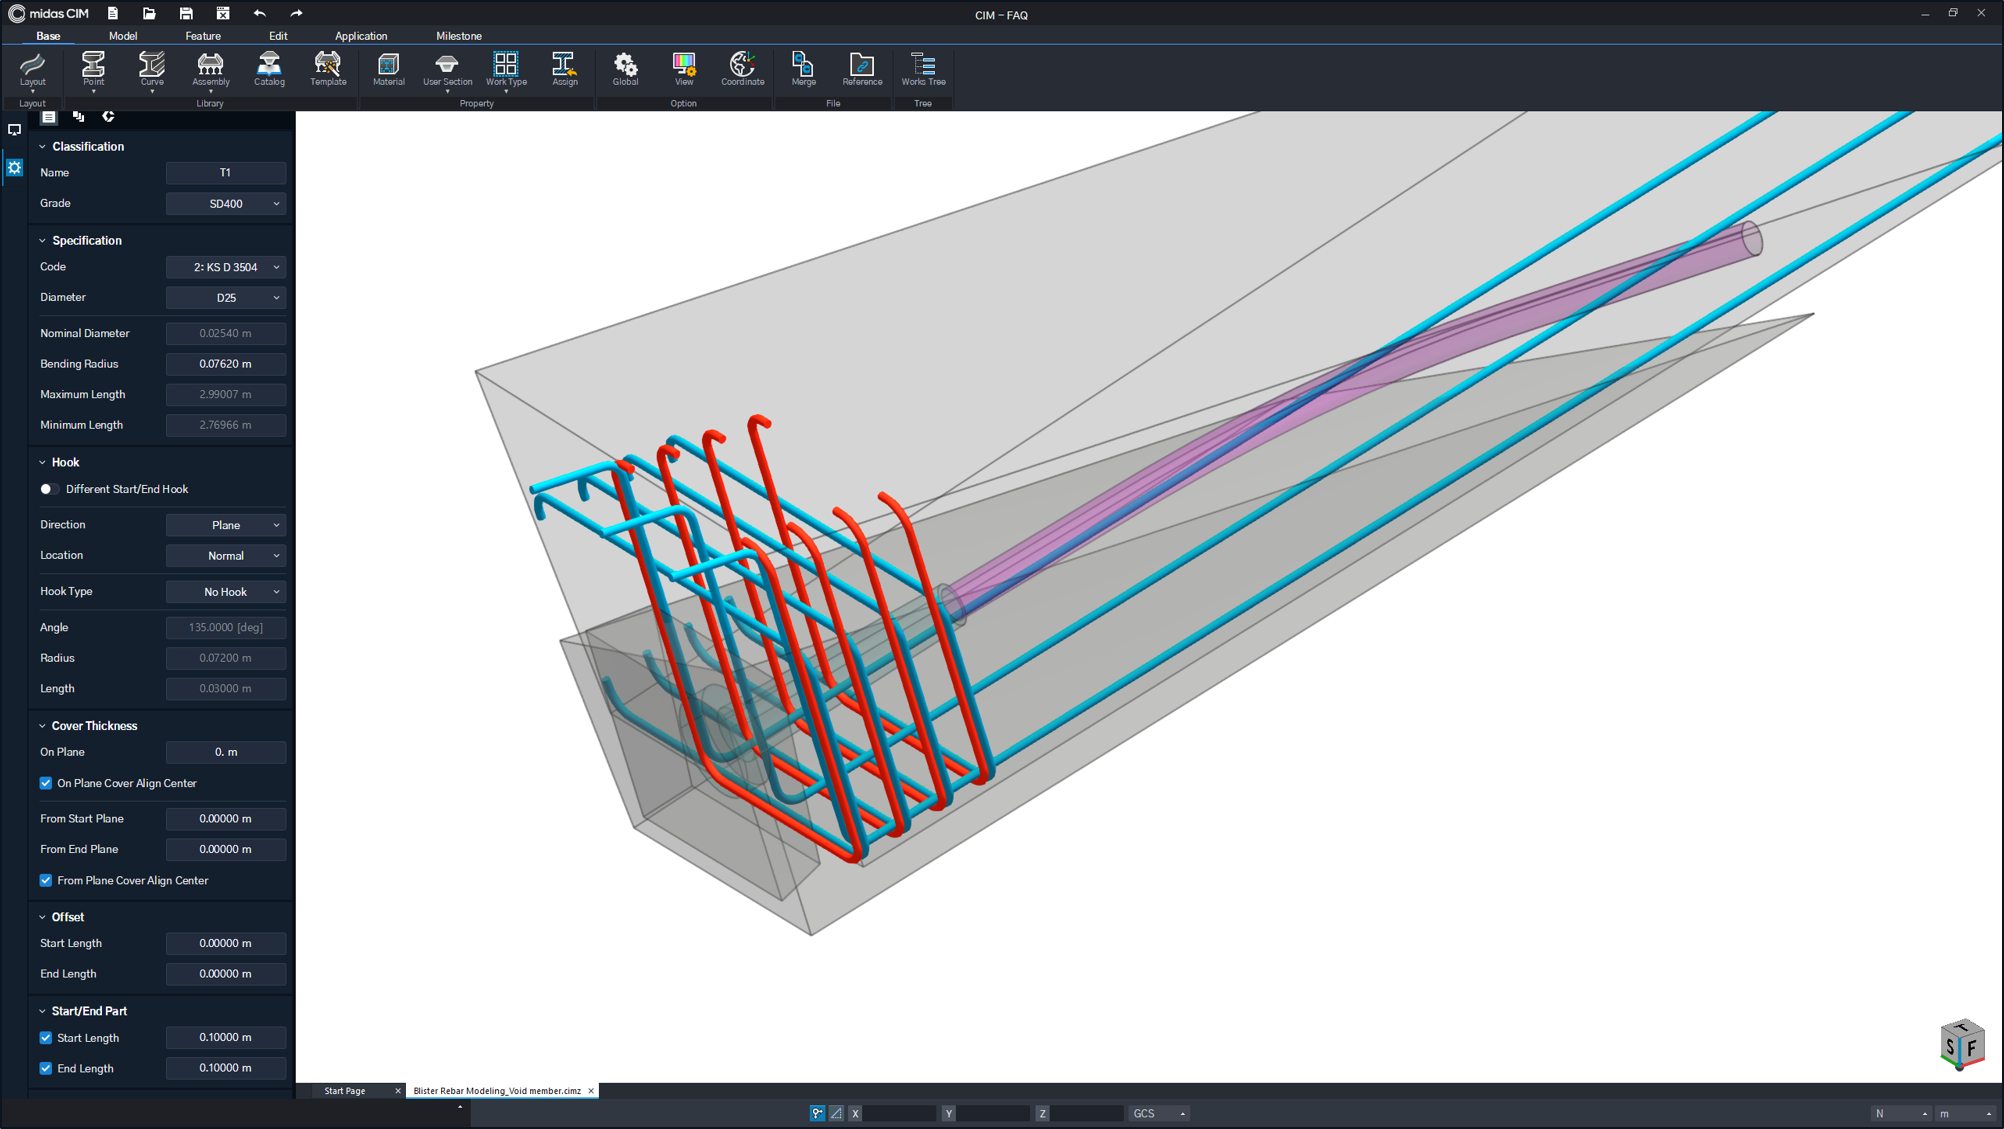
Task: Open the Template library
Action: [328, 69]
